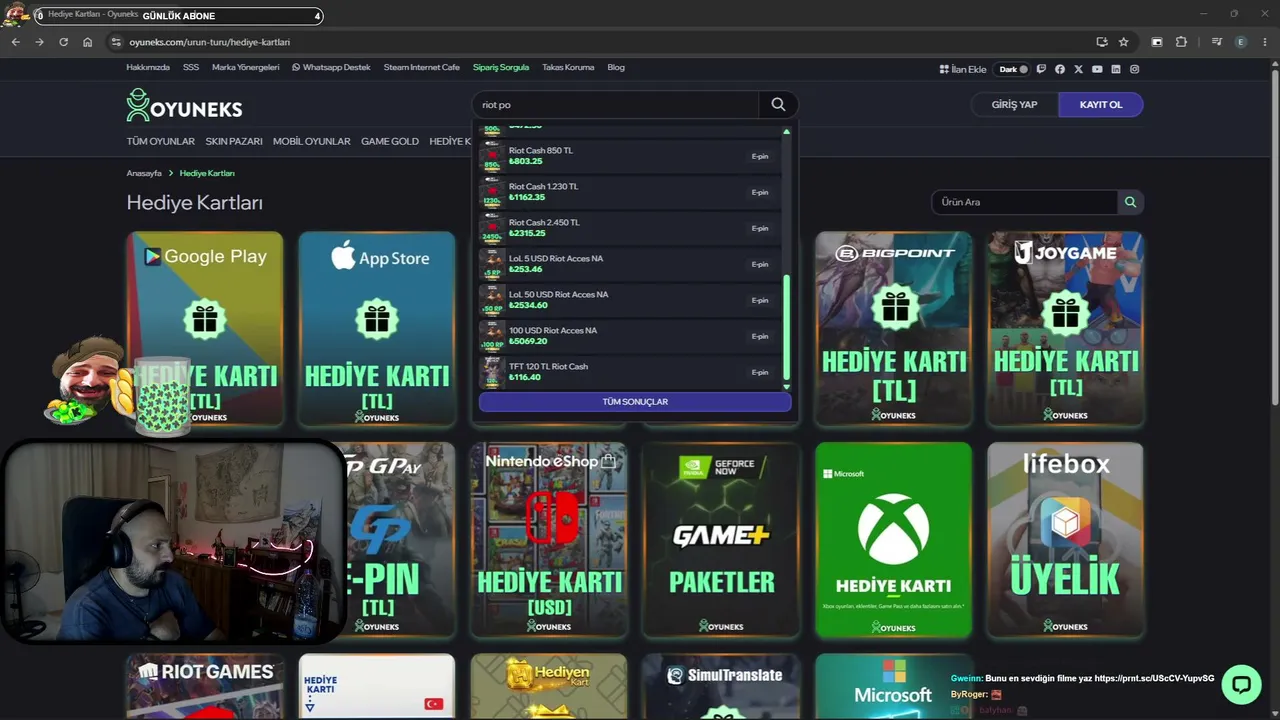Open the Hakkımızda link
Screen dimensions: 1280x720
[148, 67]
